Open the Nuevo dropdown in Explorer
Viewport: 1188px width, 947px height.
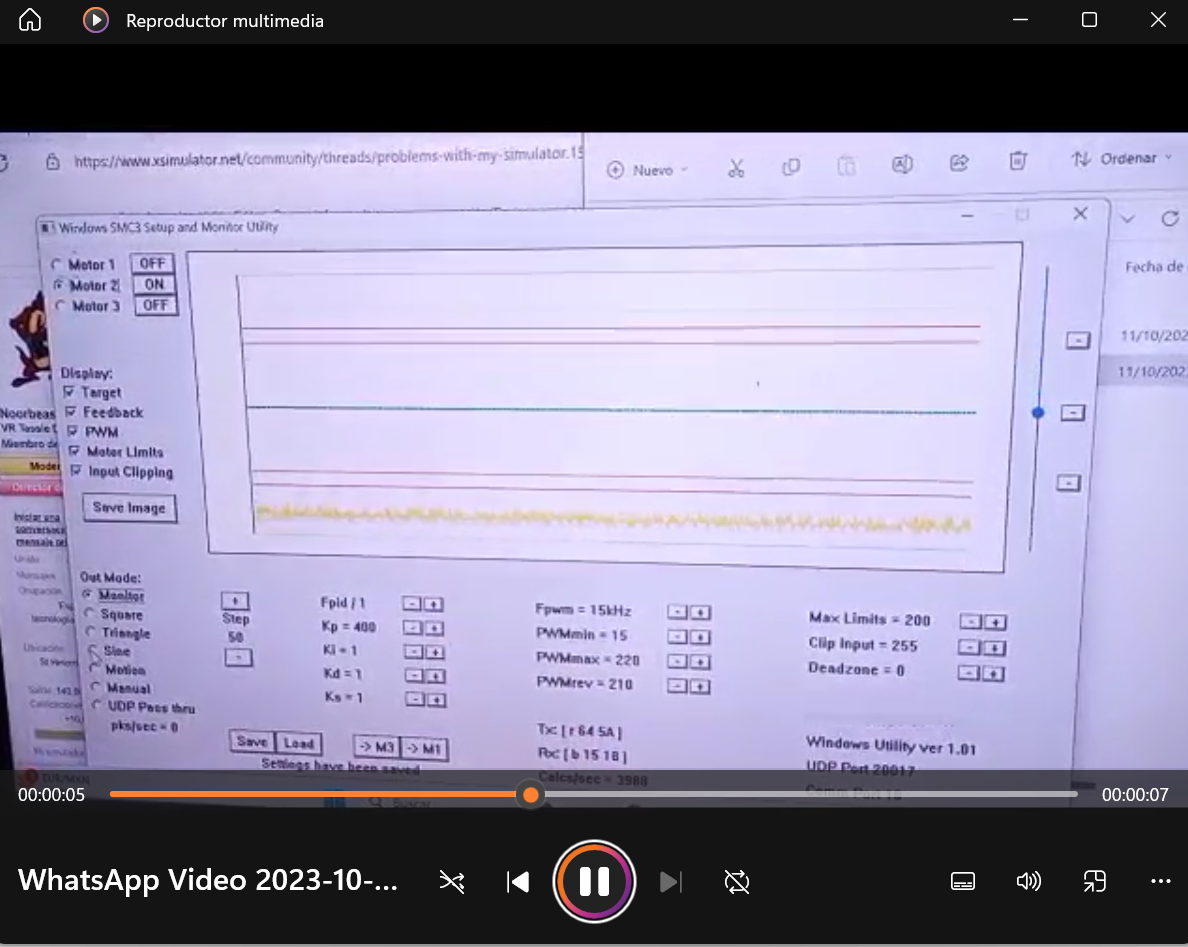point(647,170)
